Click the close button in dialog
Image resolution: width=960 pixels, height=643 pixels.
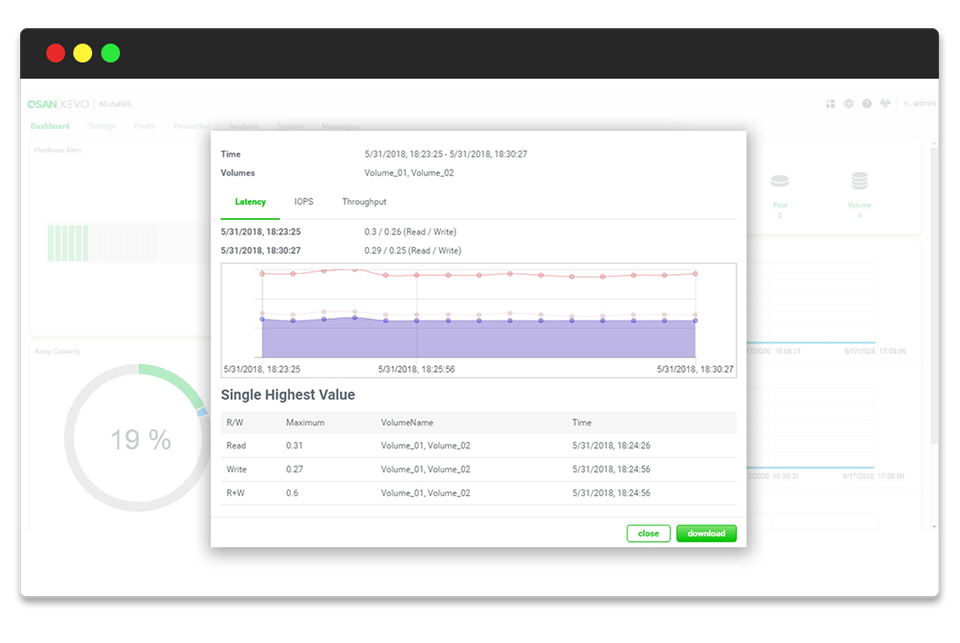pos(648,533)
